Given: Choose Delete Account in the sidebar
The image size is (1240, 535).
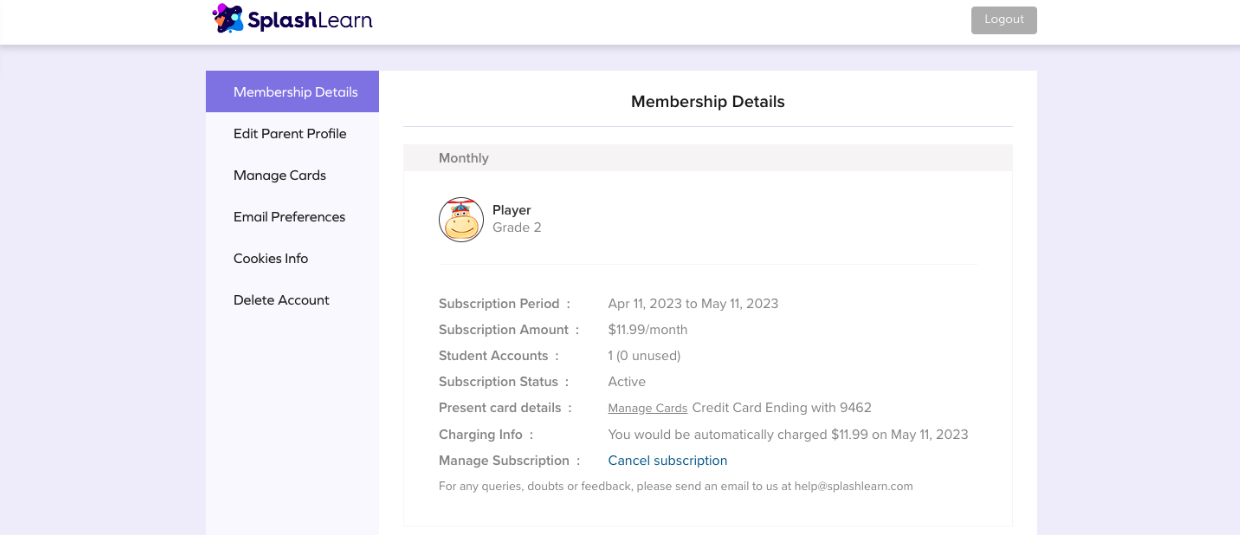Looking at the screenshot, I should click(x=281, y=300).
